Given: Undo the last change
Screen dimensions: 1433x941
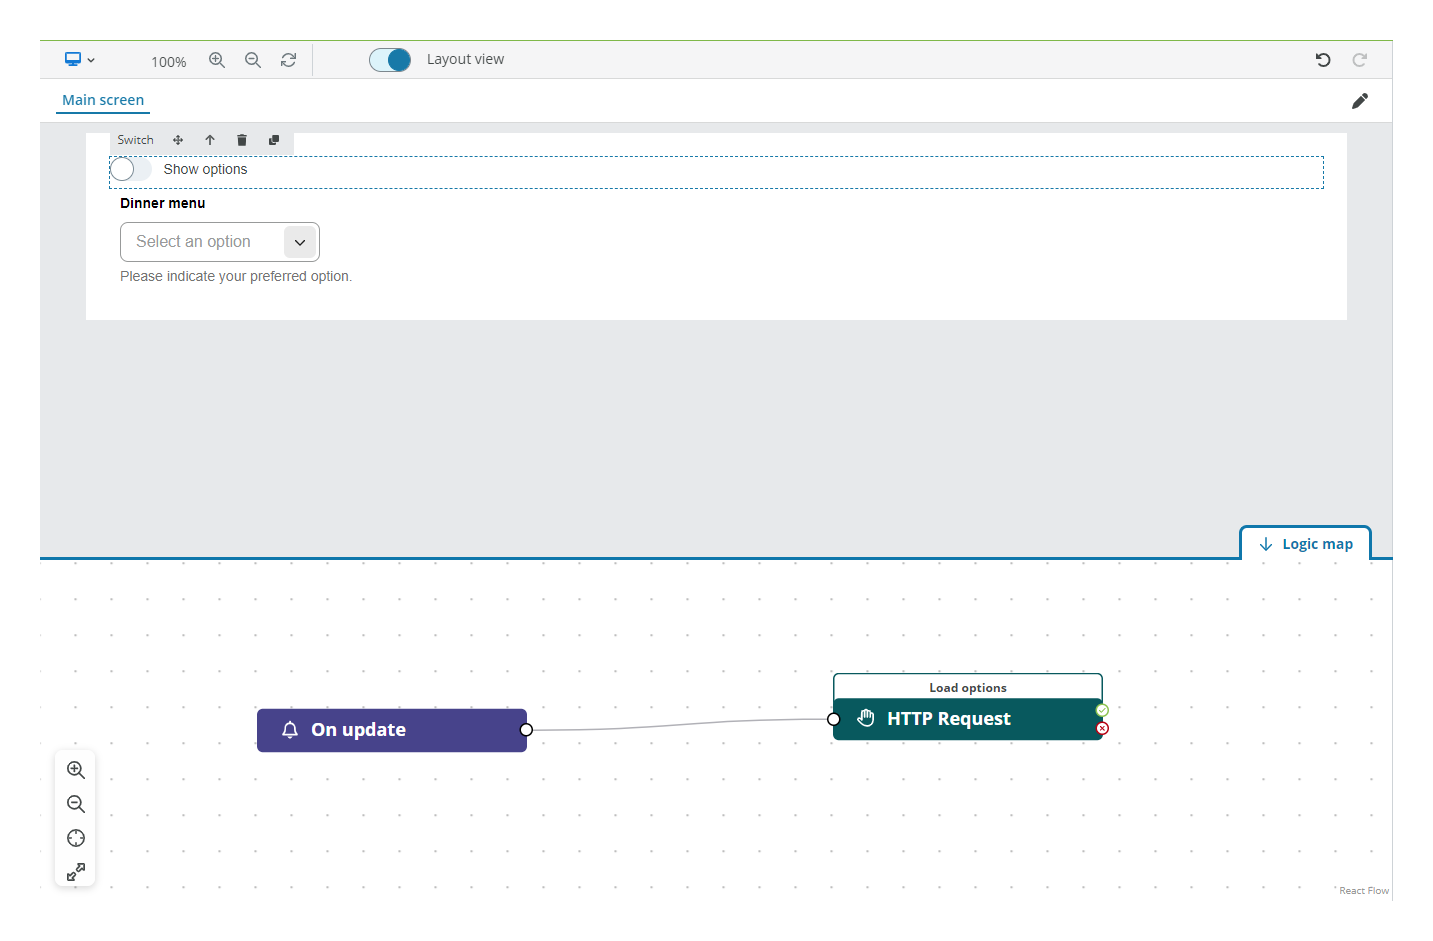Looking at the screenshot, I should [1323, 60].
